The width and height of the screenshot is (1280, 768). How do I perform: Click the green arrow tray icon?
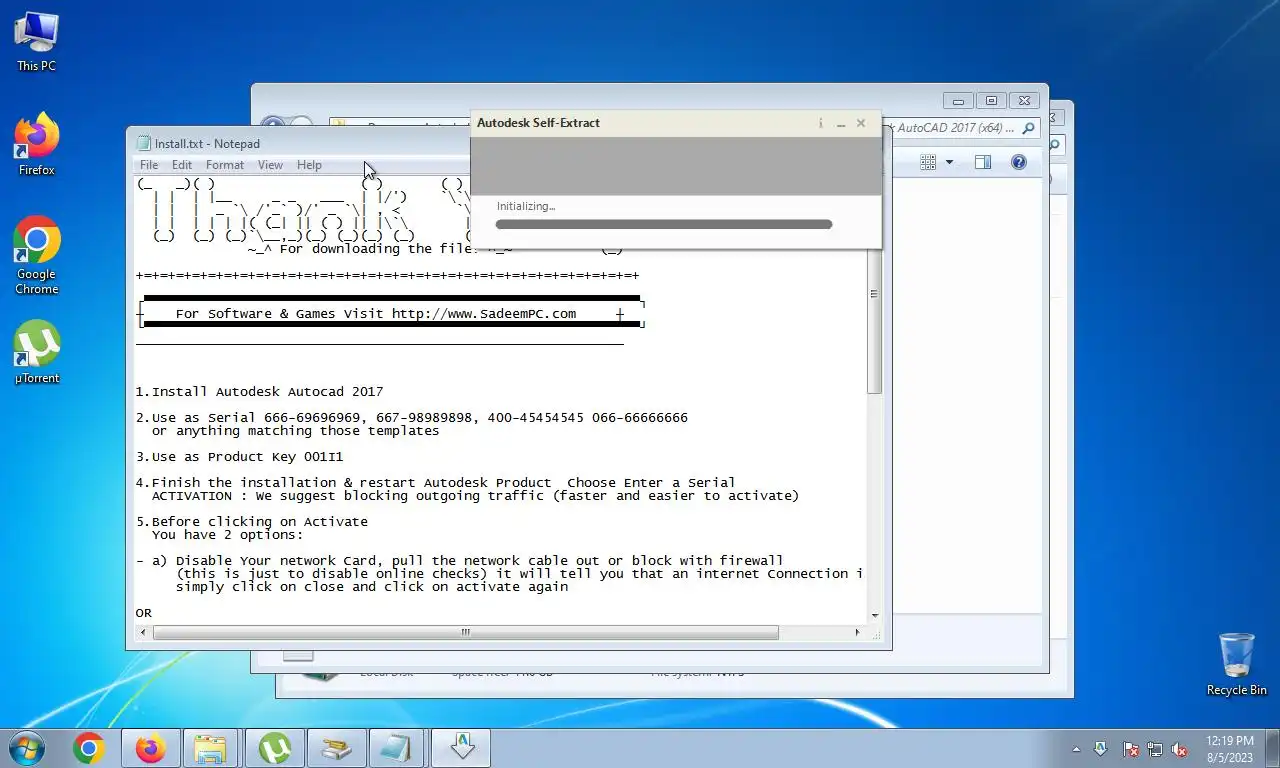tap(1101, 748)
